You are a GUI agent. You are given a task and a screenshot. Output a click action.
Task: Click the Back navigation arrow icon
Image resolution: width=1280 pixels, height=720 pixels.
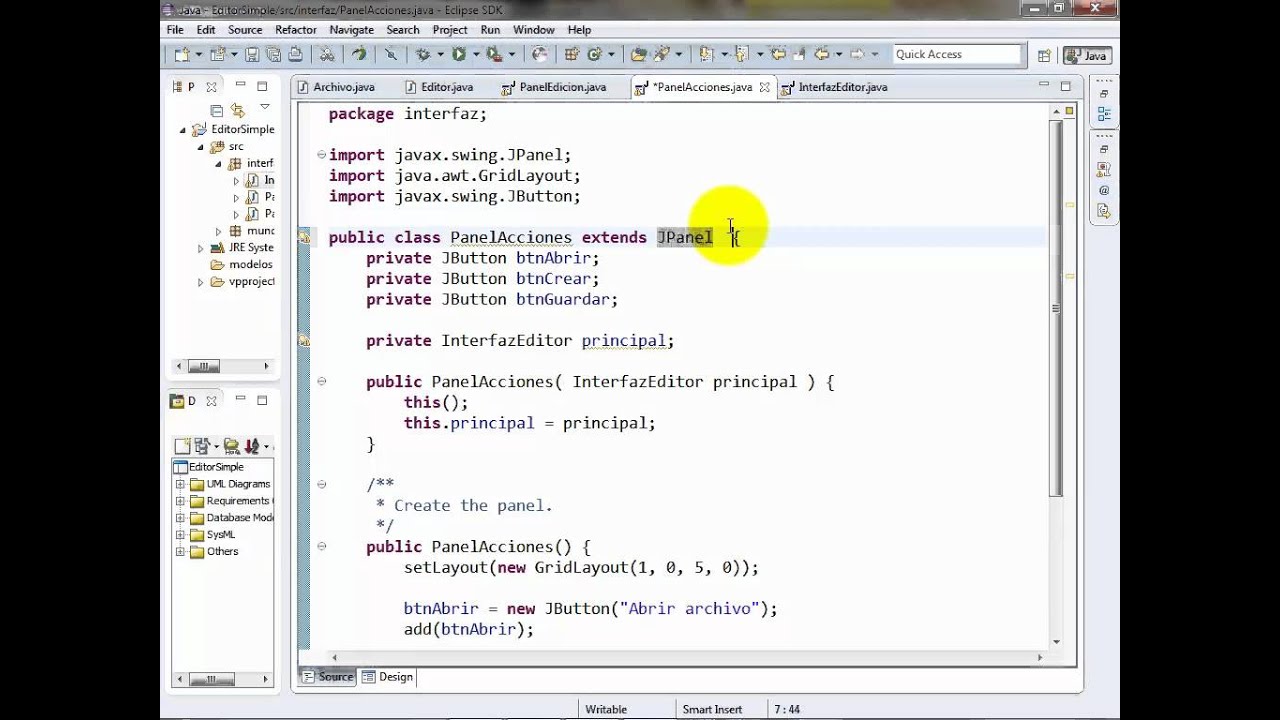tap(822, 54)
